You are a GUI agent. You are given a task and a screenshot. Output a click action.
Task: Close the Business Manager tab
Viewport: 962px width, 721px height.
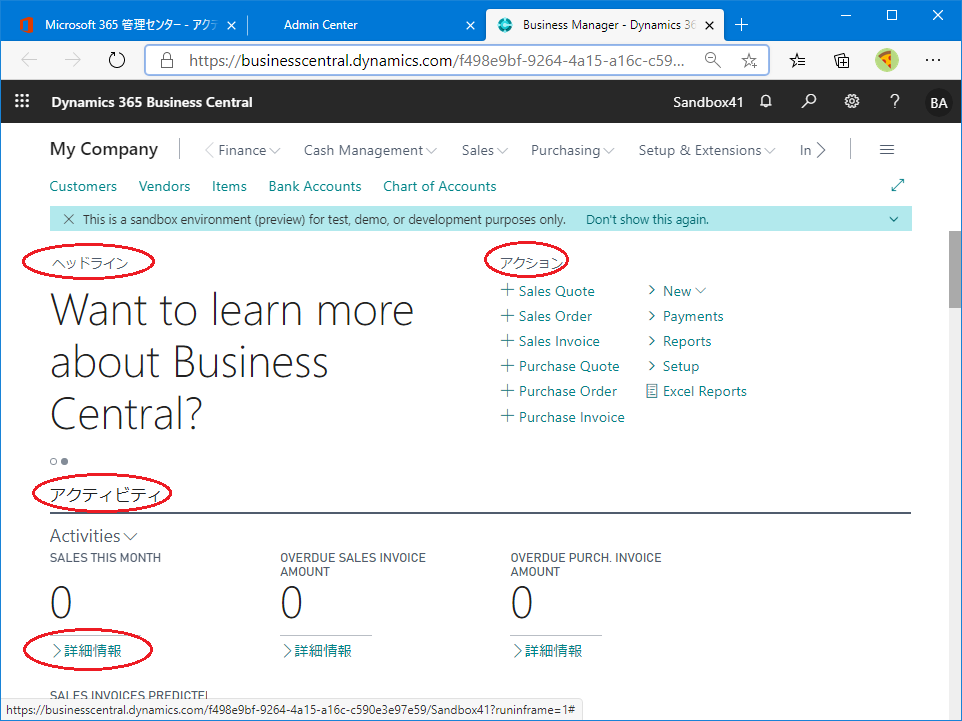point(709,25)
